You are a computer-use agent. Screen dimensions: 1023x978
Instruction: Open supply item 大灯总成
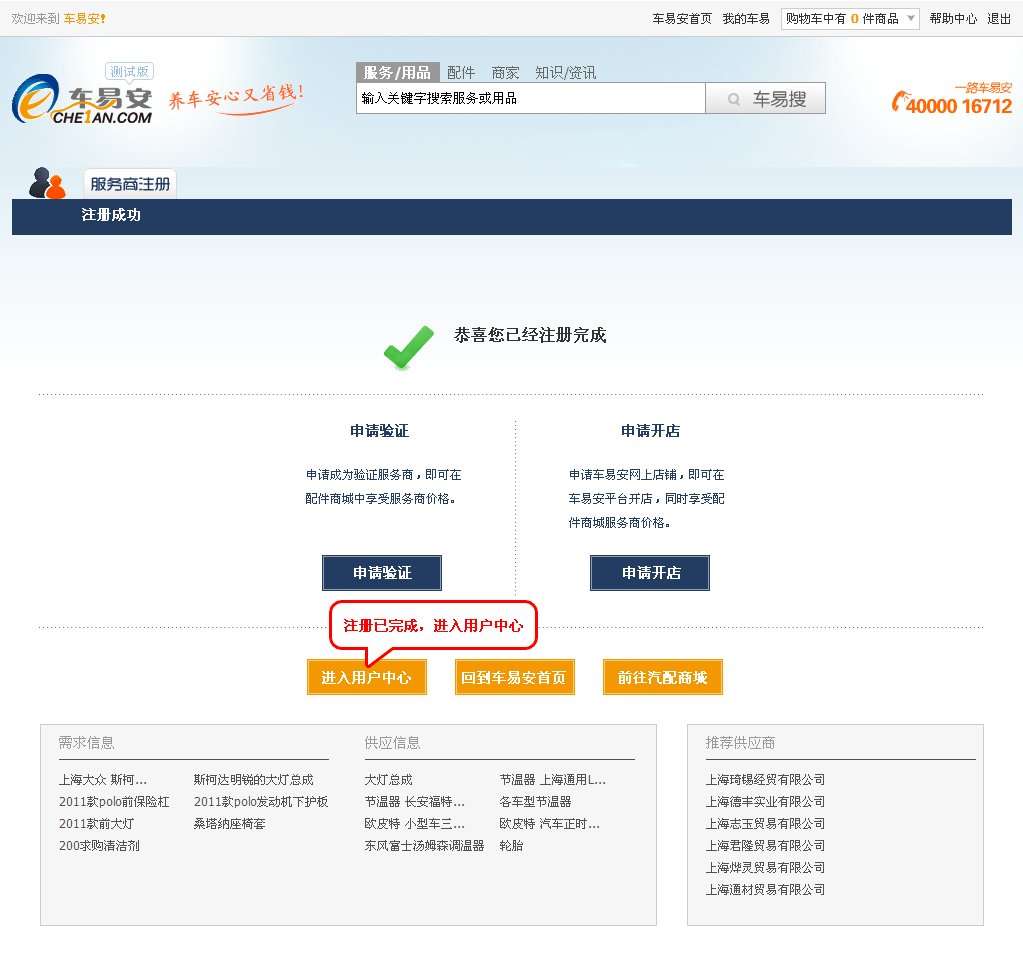point(388,780)
